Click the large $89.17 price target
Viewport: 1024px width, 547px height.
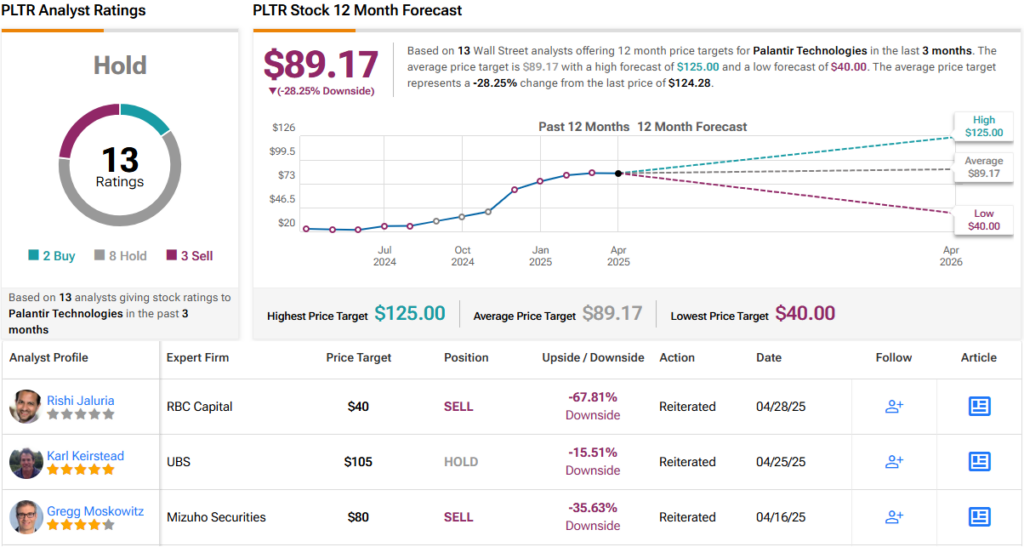[321, 65]
